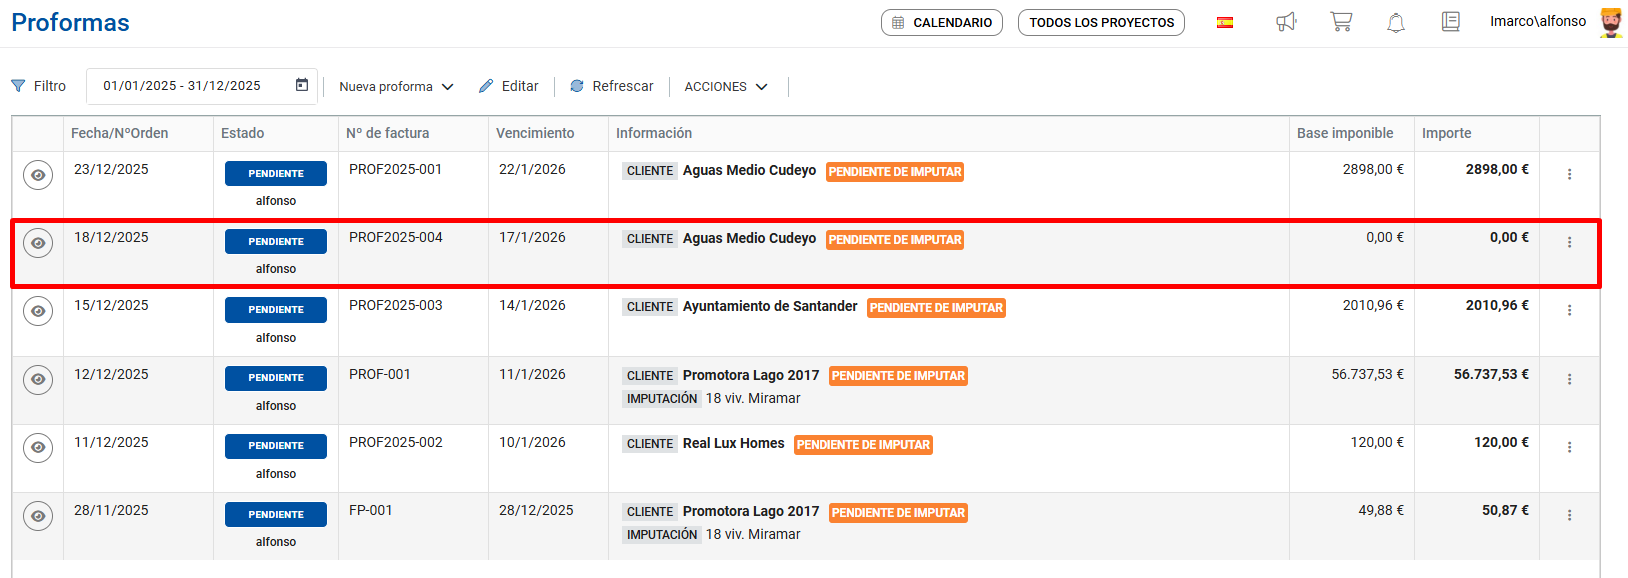Open three-dot menu for PROF-001 row

(x=1569, y=379)
